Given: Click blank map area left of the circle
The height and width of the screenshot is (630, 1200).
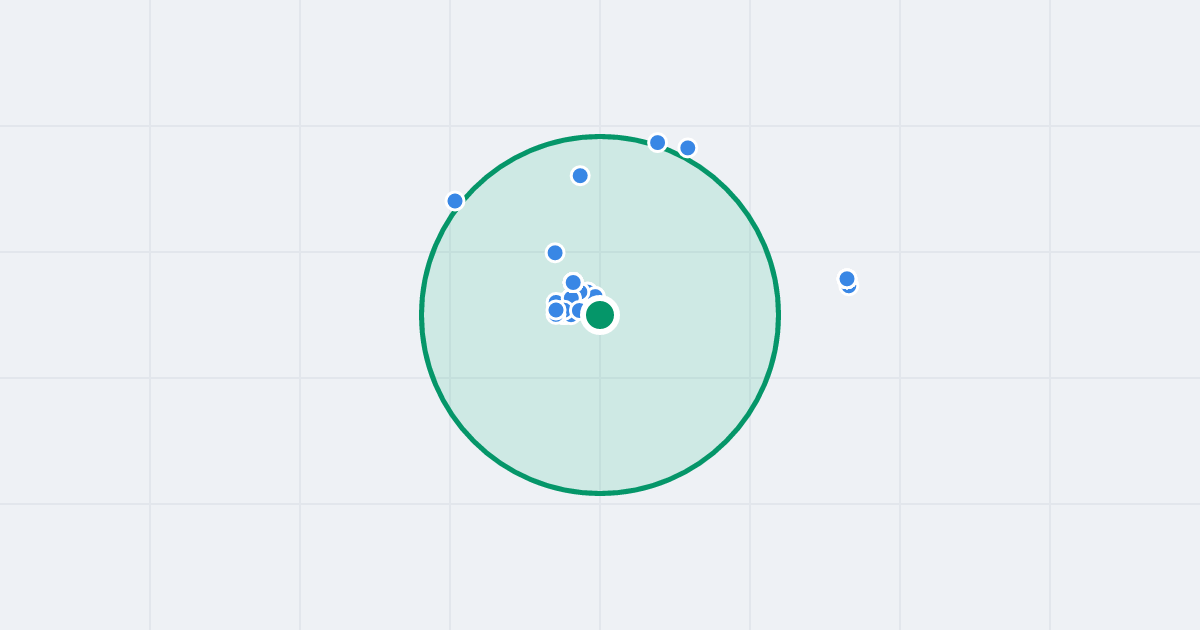Looking at the screenshot, I should 250,315.
